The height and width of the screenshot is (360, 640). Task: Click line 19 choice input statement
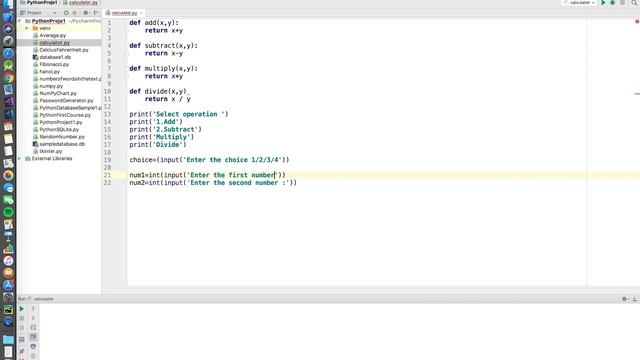point(209,160)
